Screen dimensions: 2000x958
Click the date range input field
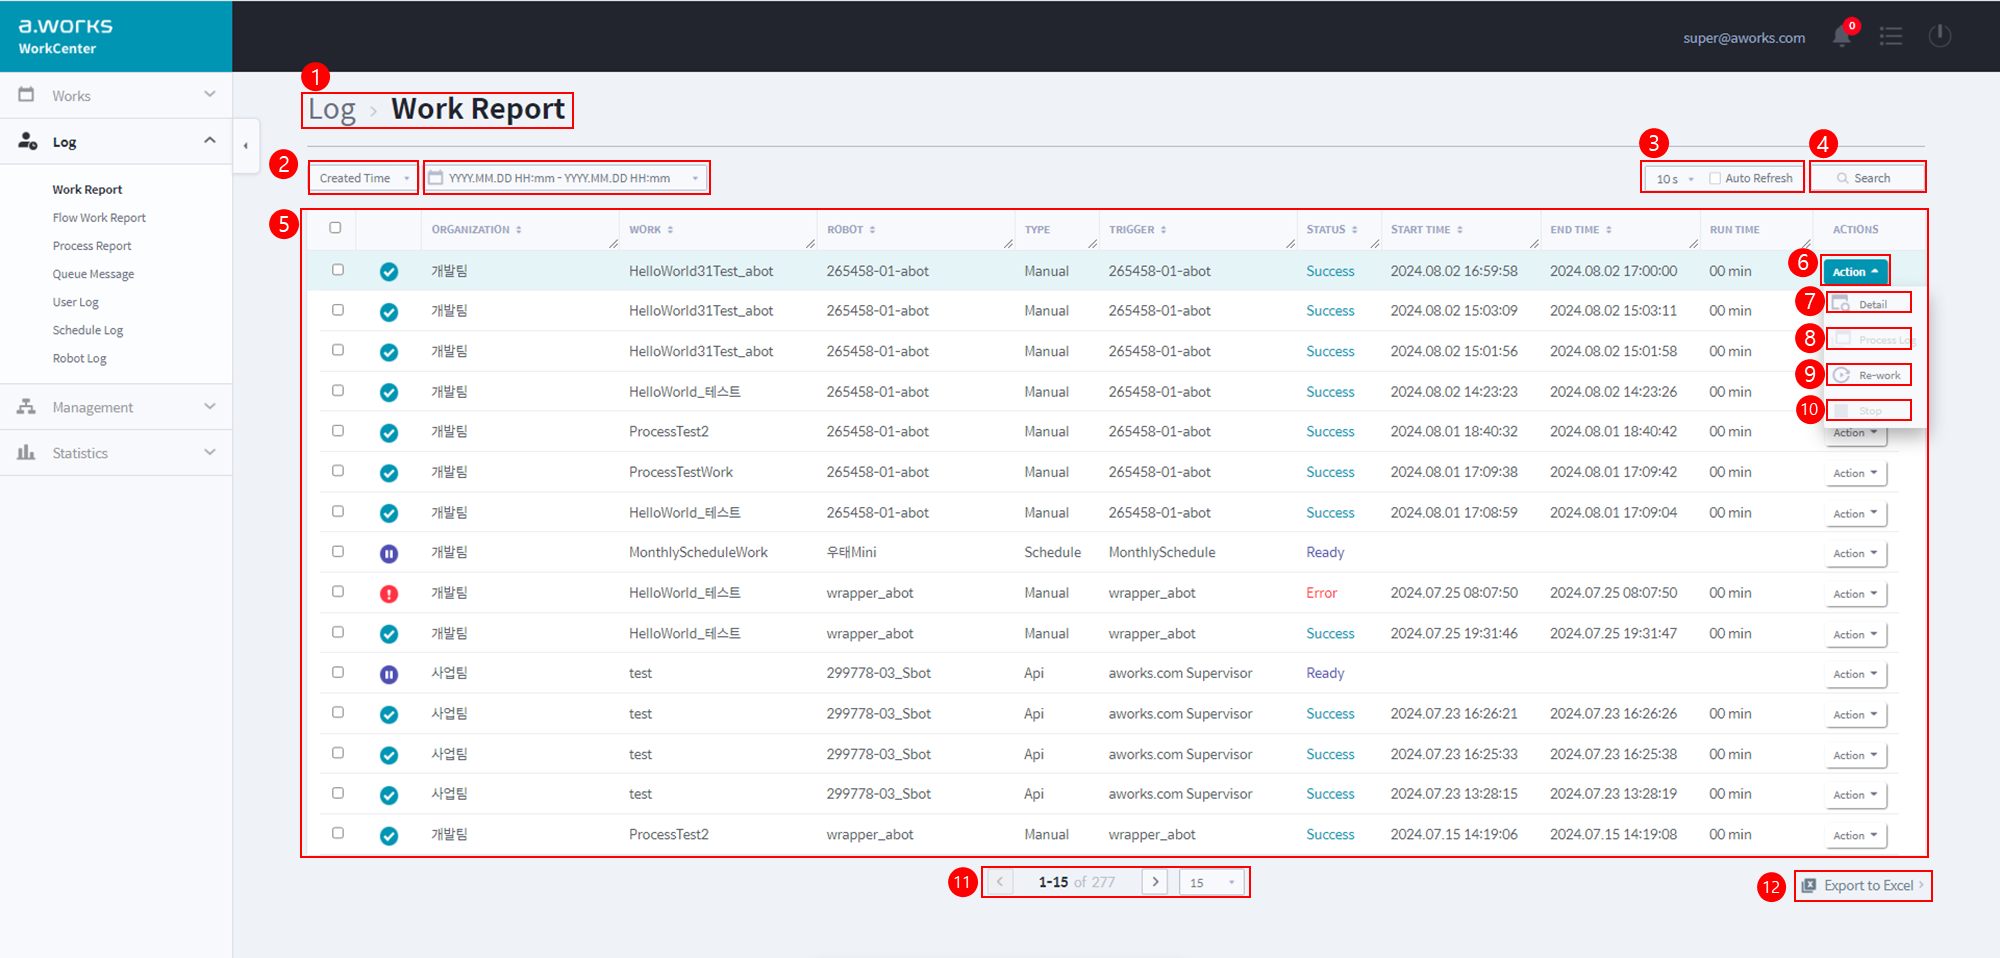567,178
